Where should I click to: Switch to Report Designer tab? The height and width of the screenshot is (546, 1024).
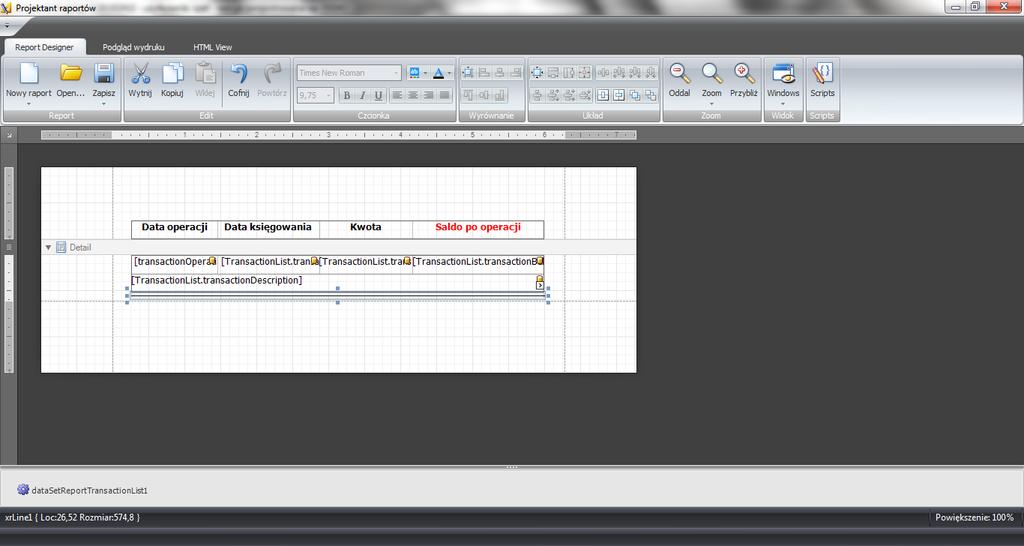[44, 47]
